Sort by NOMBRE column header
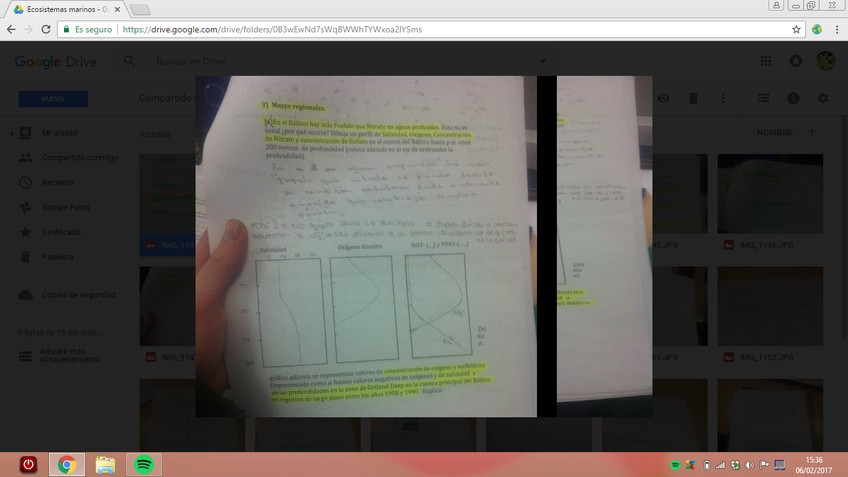848x477 pixels. [774, 132]
